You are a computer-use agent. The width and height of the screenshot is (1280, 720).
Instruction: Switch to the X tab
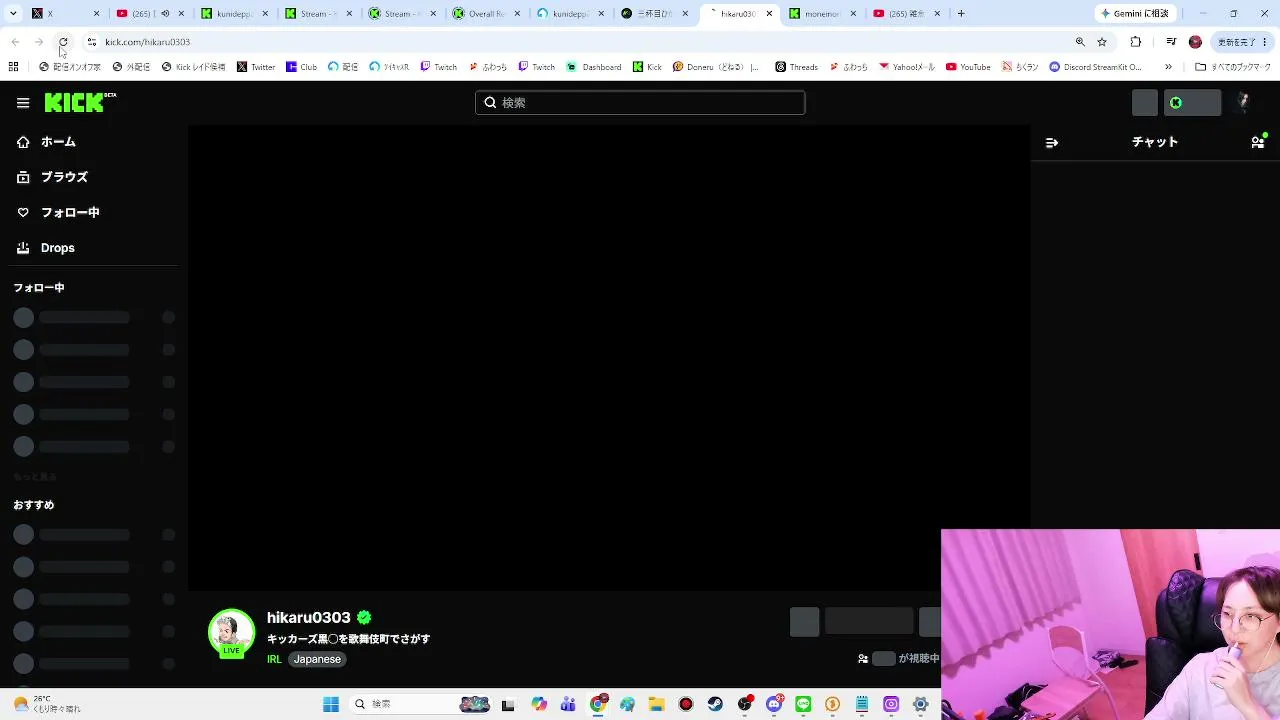click(66, 14)
